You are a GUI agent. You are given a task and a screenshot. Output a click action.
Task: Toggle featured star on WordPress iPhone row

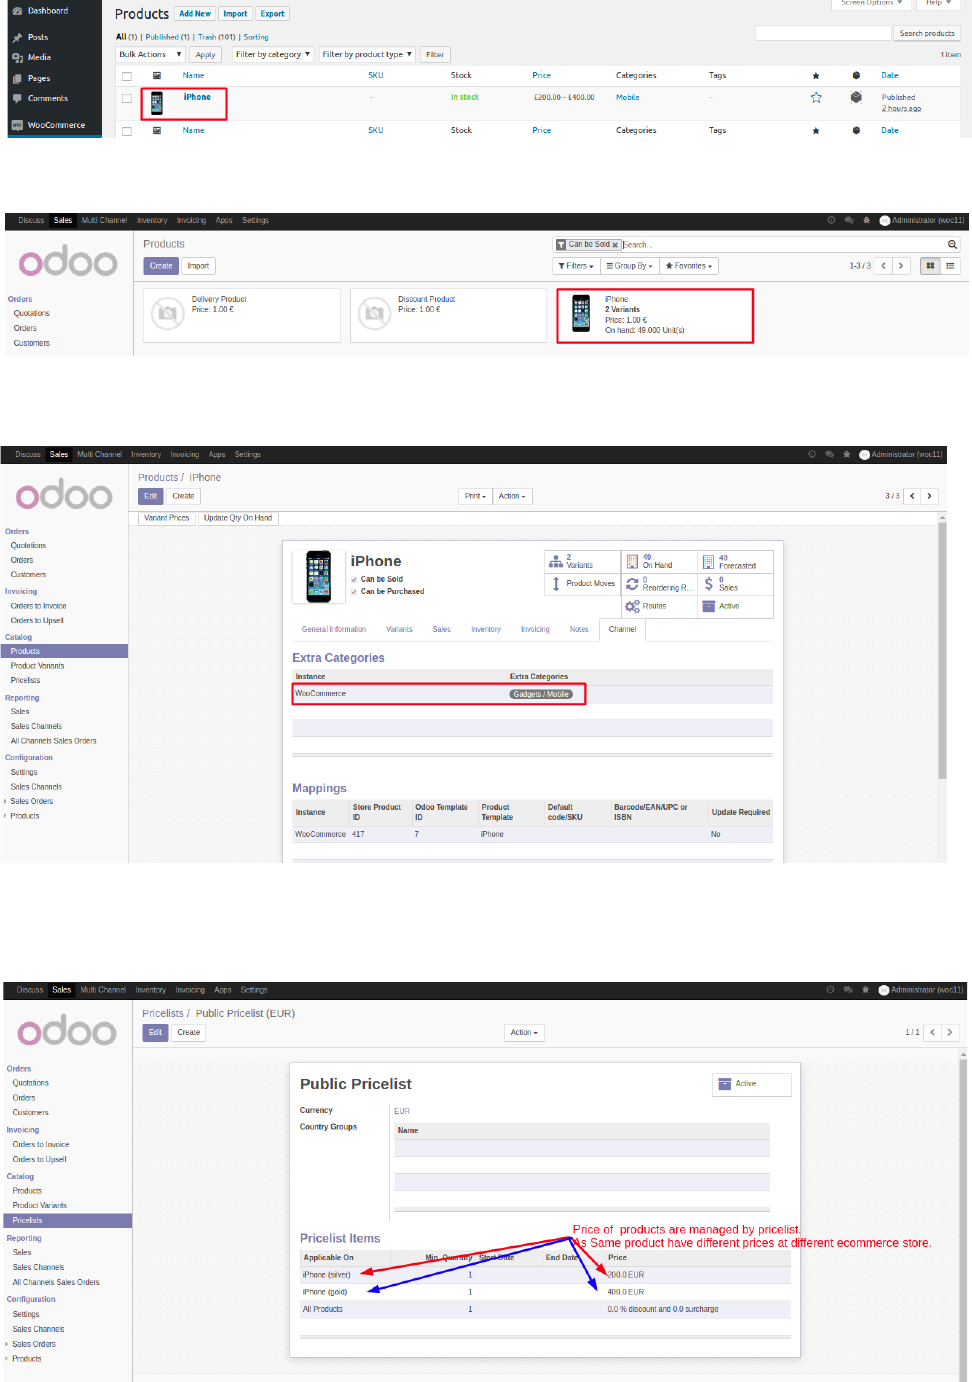[x=816, y=97]
